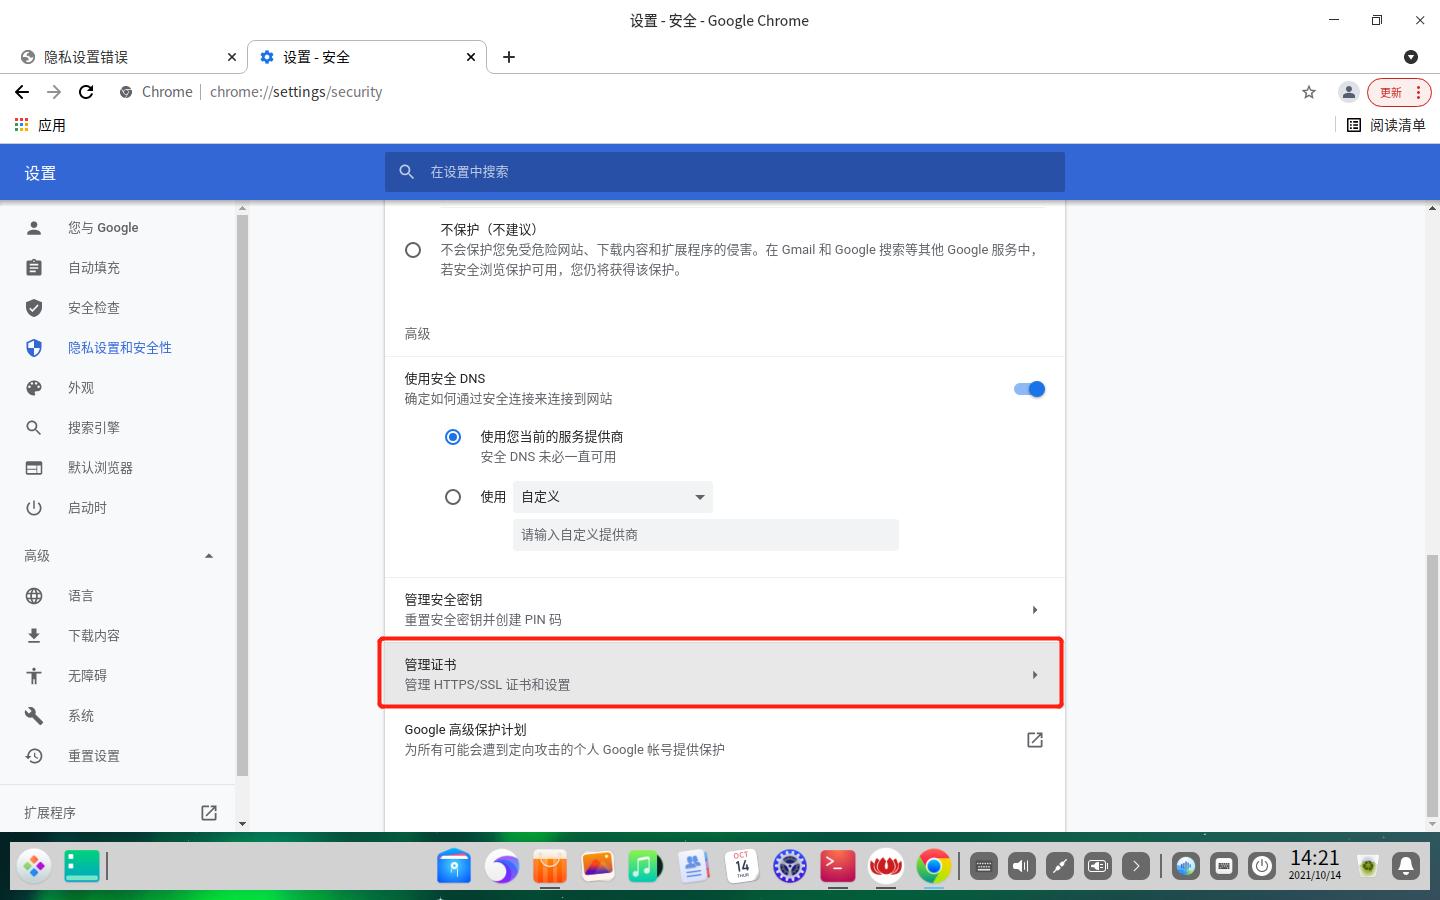Select the 使用 custom provider radio button
Viewport: 1440px width, 900px height.
[453, 497]
